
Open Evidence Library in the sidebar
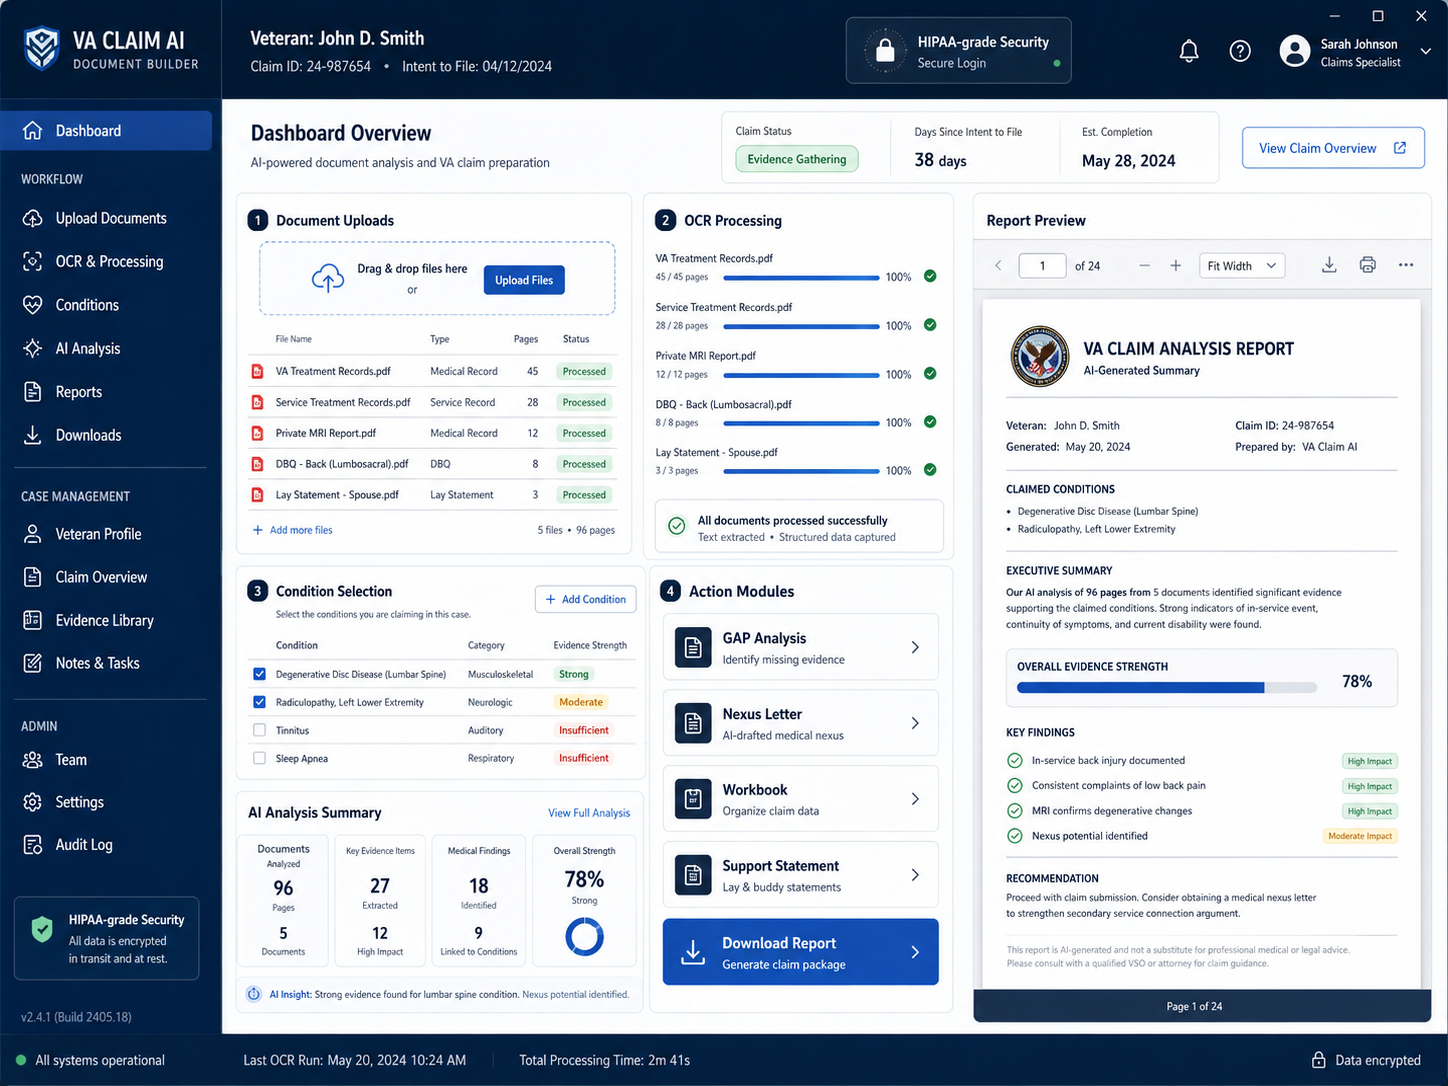click(x=106, y=620)
